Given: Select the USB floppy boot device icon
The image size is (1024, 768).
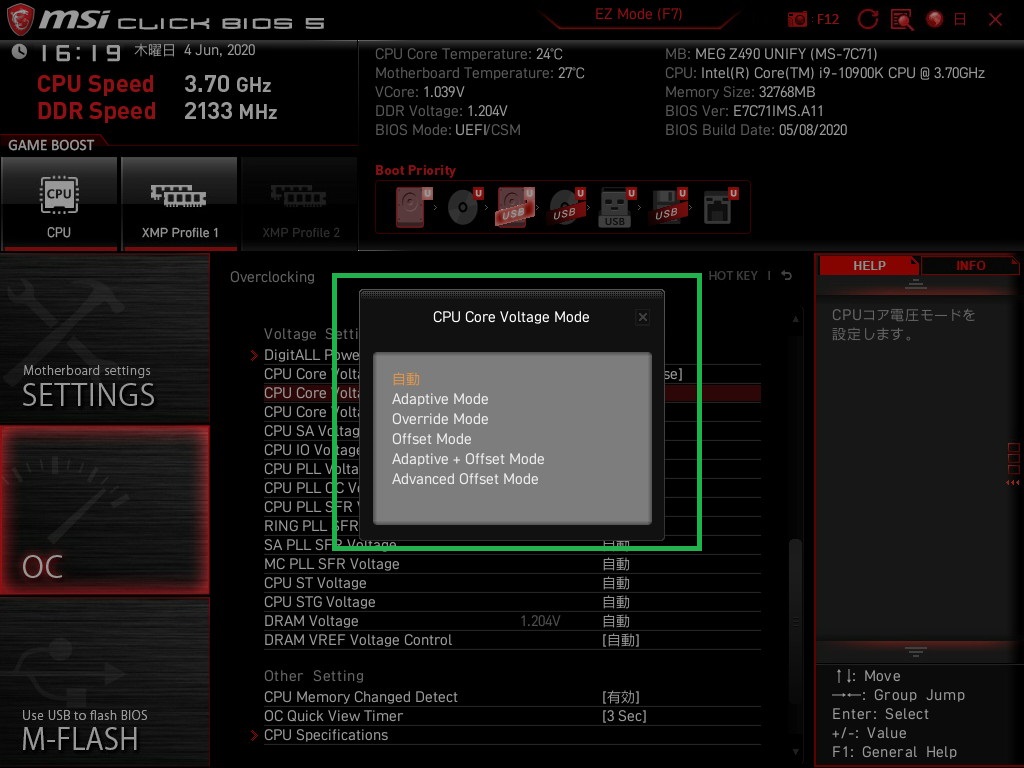Looking at the screenshot, I should 667,207.
